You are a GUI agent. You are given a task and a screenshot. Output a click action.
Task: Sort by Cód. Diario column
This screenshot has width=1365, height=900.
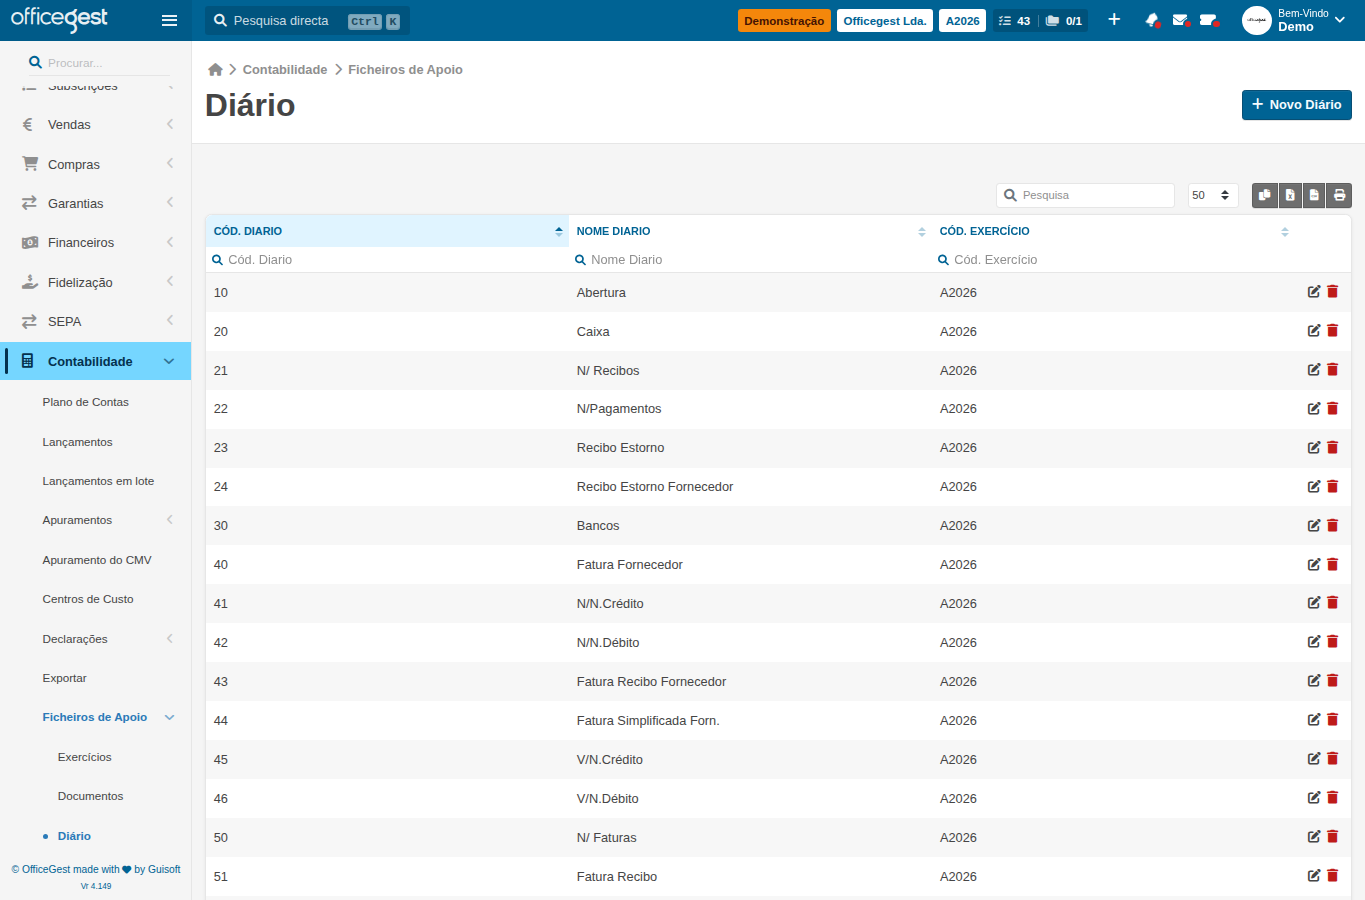click(387, 231)
